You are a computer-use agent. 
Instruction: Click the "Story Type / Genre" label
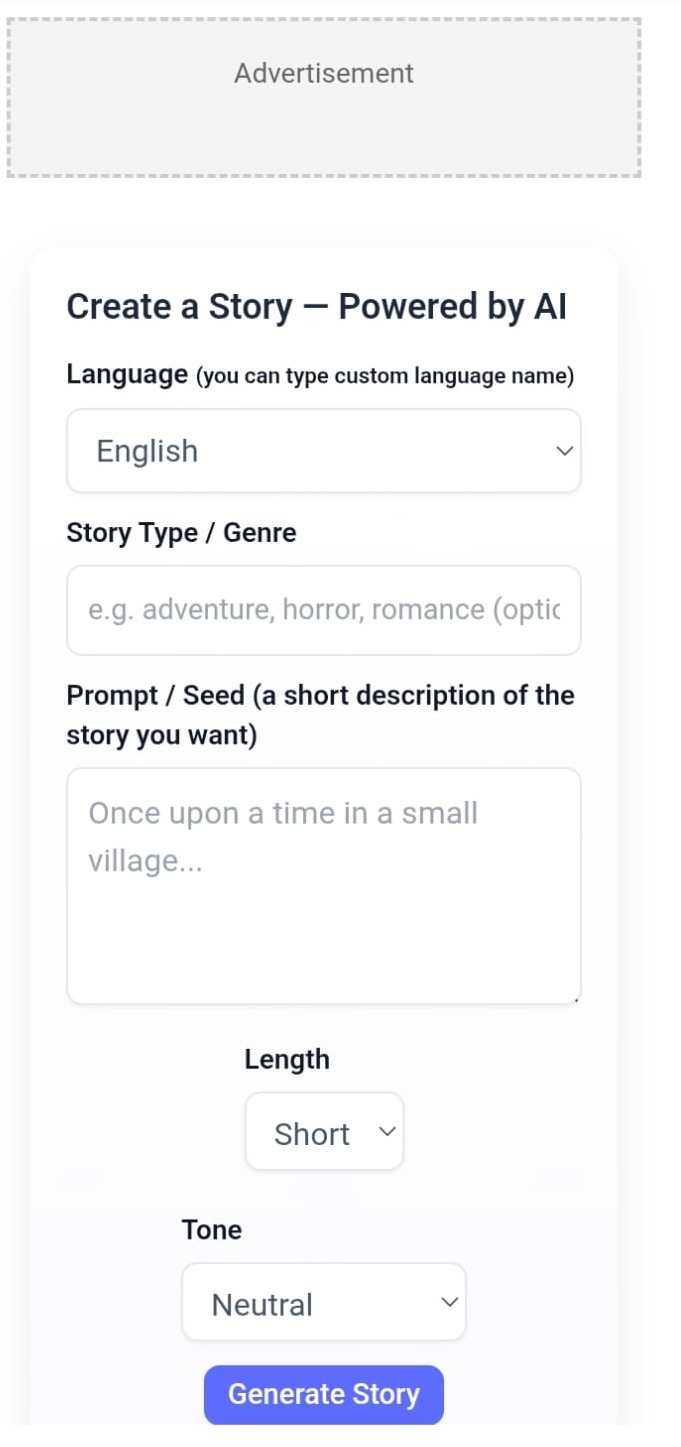pos(181,533)
